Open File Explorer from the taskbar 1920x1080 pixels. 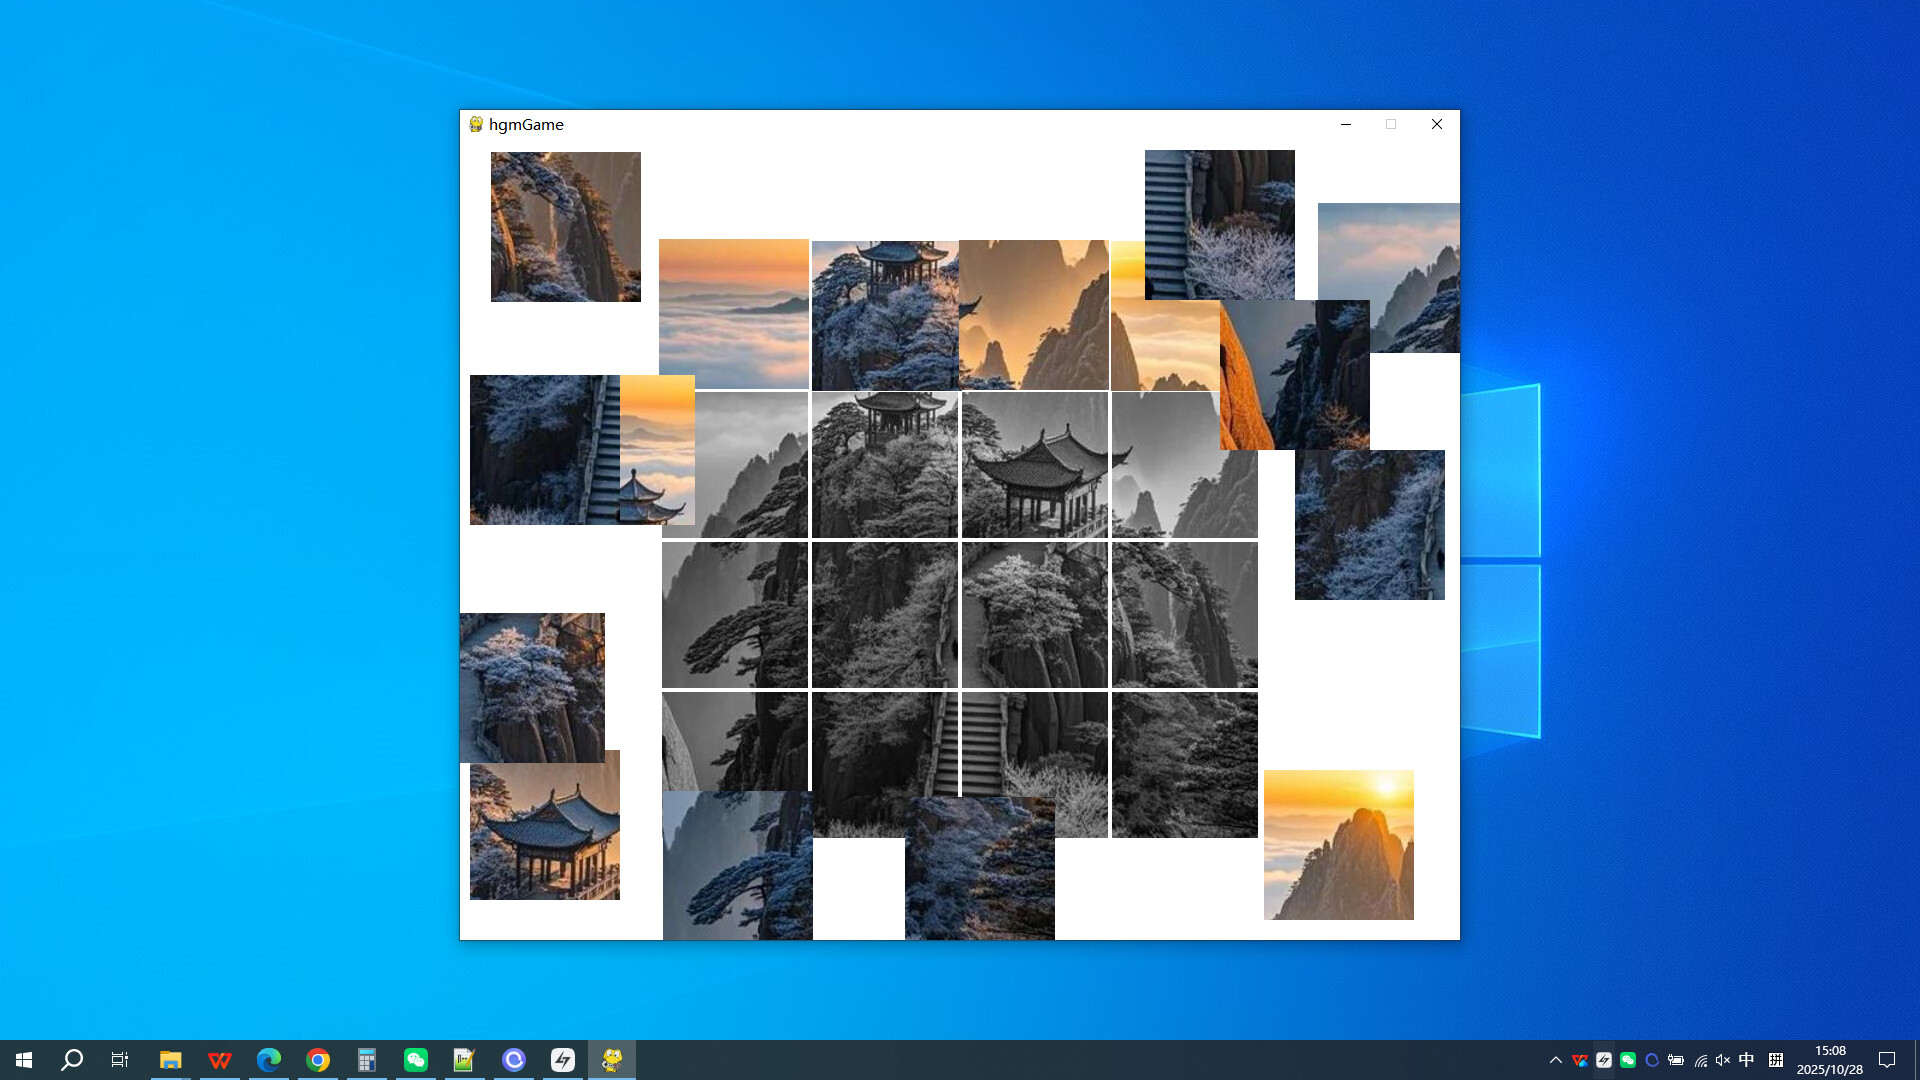tap(170, 1059)
